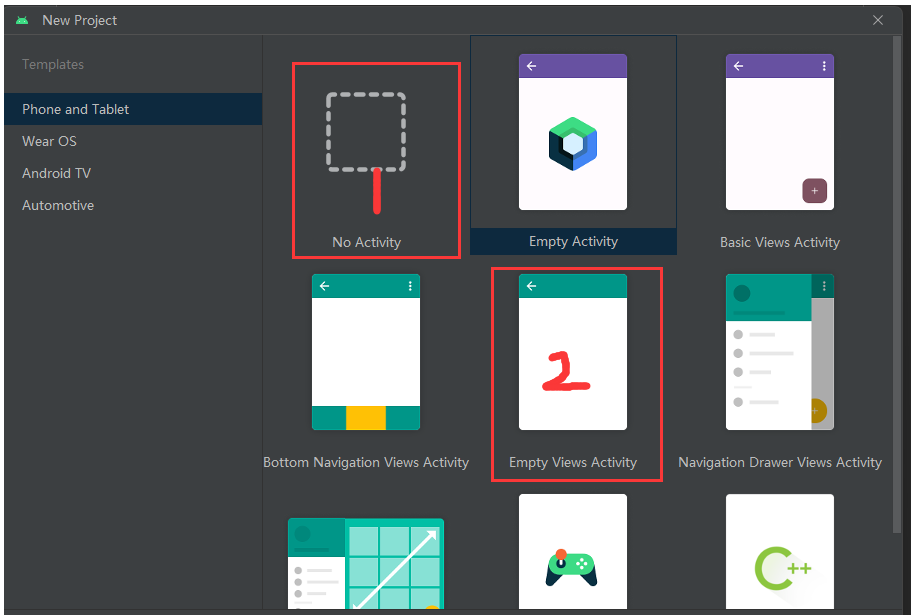The width and height of the screenshot is (911, 615).
Task: Choose the Navigation Drawer Views Activity thumbnail
Action: (x=780, y=352)
